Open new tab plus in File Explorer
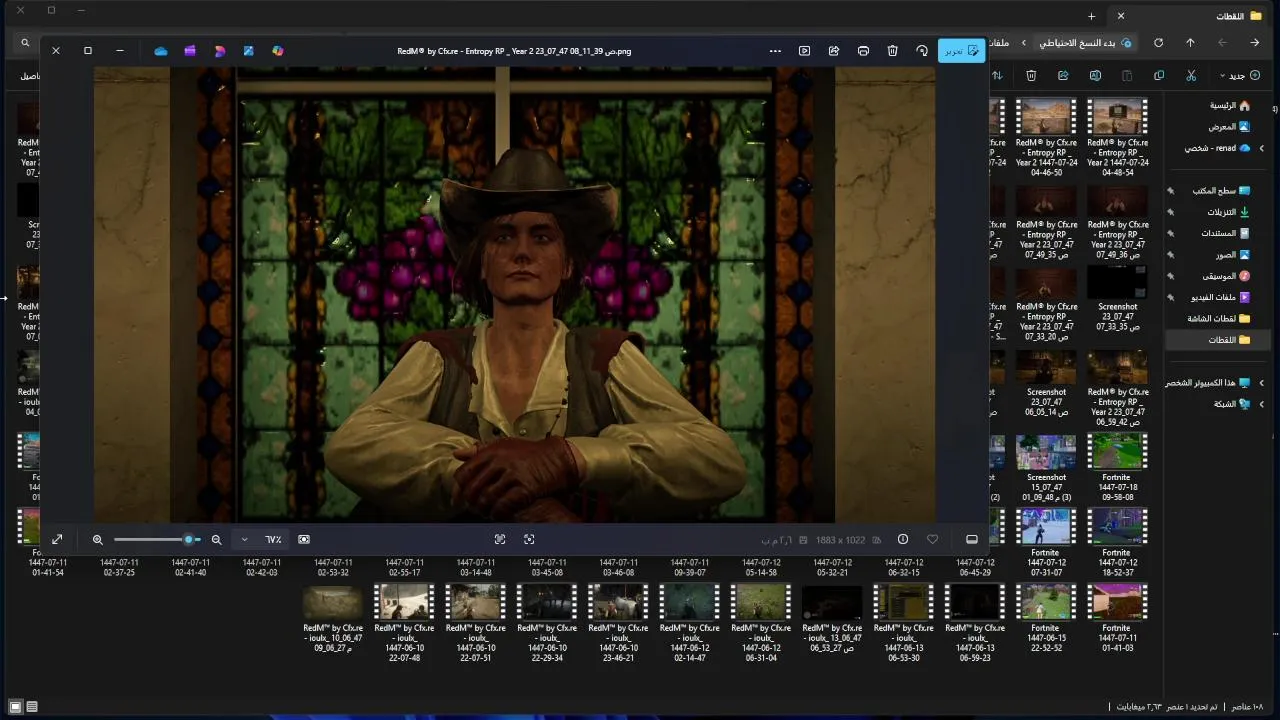This screenshot has height=720, width=1280. coord(1092,16)
